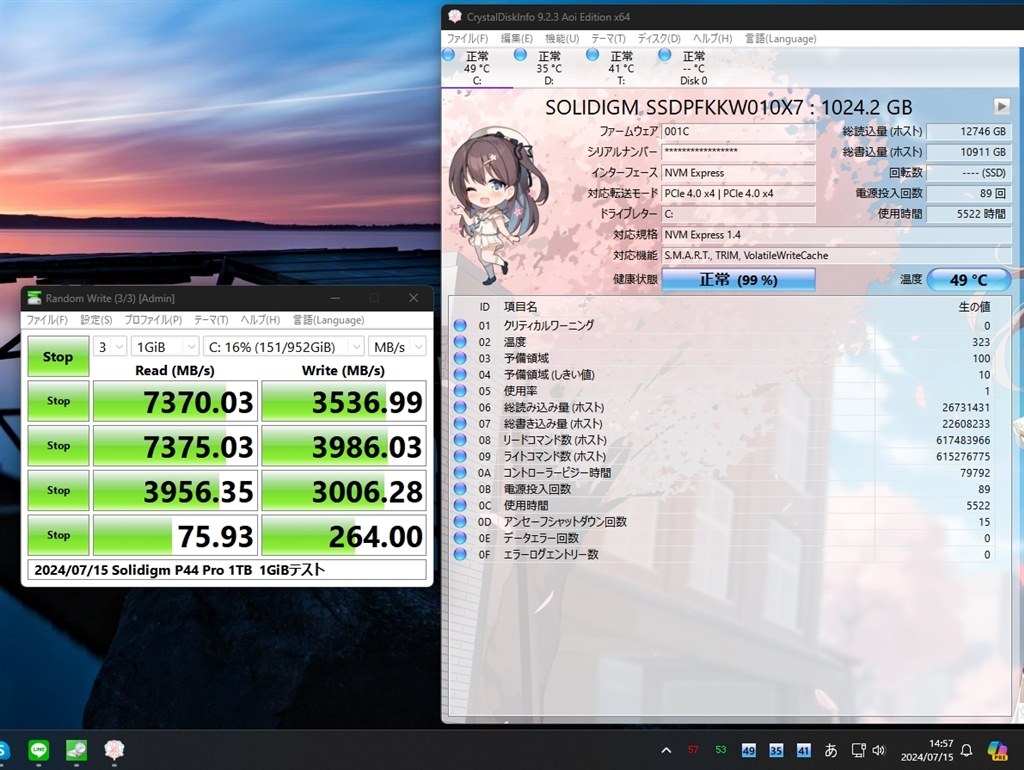Click next disk arrow button in CrystalDiskInfo
This screenshot has width=1024, height=770.
point(1001,106)
